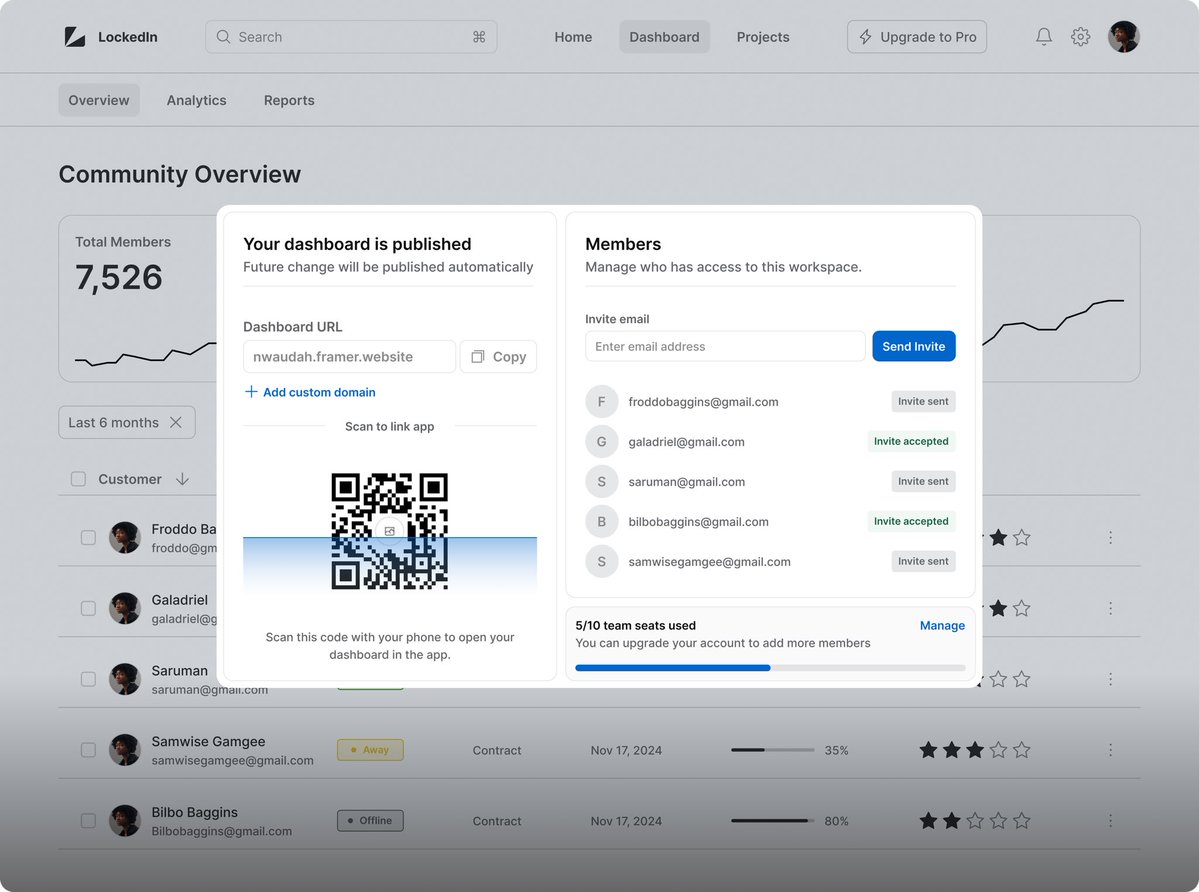Open more options for Saruman row

(1110, 679)
